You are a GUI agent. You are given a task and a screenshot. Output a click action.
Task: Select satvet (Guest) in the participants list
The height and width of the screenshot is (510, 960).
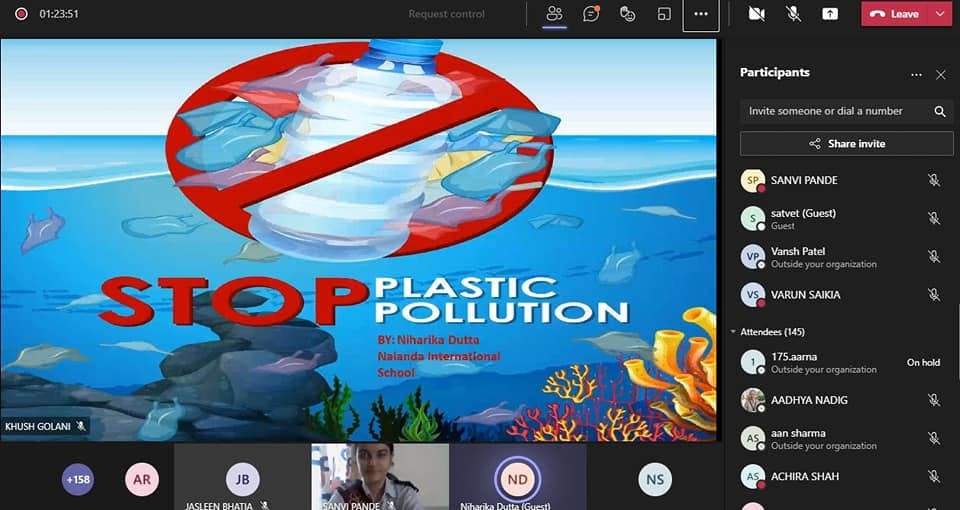(x=846, y=219)
